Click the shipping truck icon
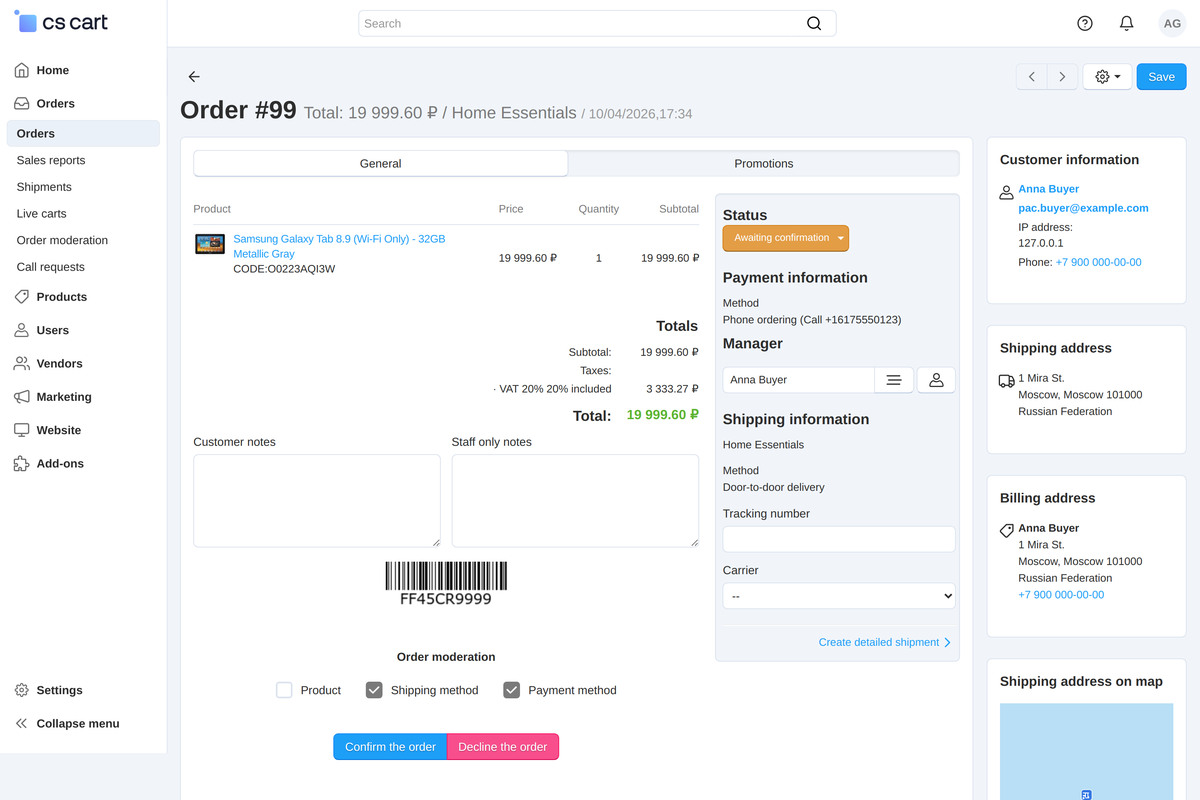Screen dimensions: 1200x800 pos(1006,381)
